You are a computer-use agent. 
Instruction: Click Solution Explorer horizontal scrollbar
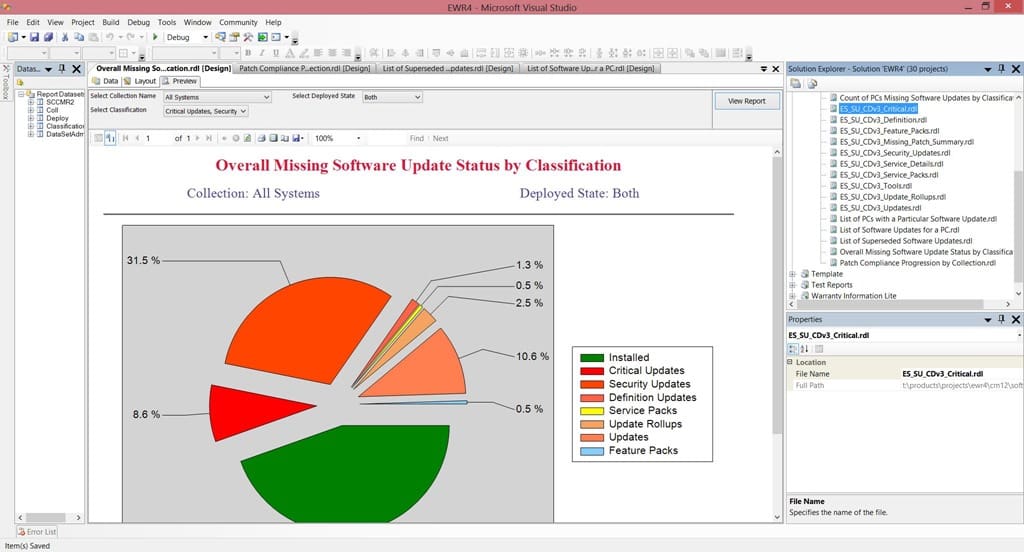click(890, 304)
